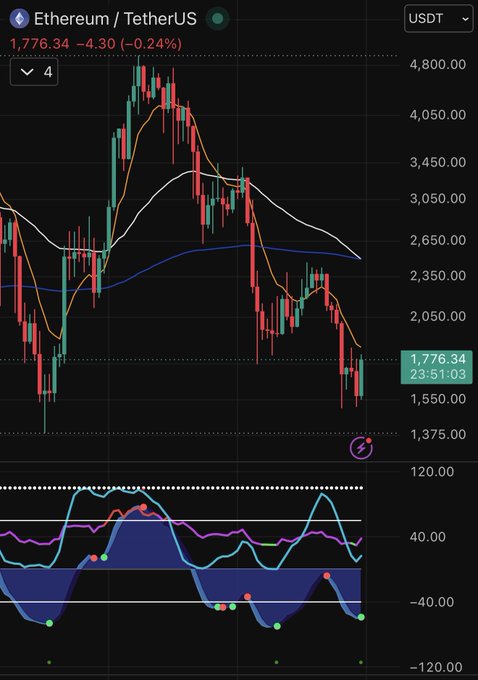Click the 4,800.00 price axis label

(438, 65)
